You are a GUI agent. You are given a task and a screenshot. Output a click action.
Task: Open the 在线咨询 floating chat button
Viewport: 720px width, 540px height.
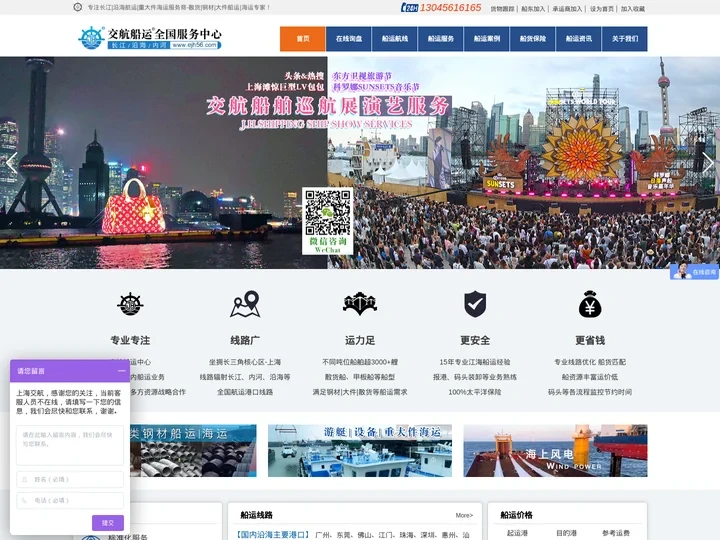click(x=694, y=272)
